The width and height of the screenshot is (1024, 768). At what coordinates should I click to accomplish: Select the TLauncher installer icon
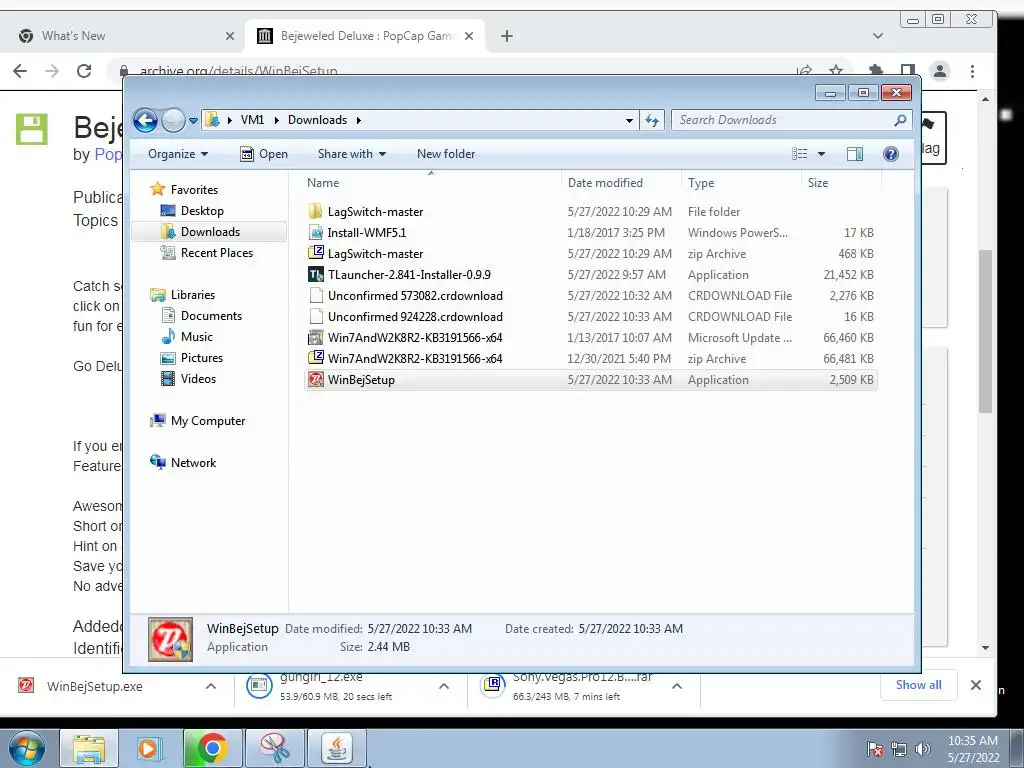pyautogui.click(x=315, y=274)
